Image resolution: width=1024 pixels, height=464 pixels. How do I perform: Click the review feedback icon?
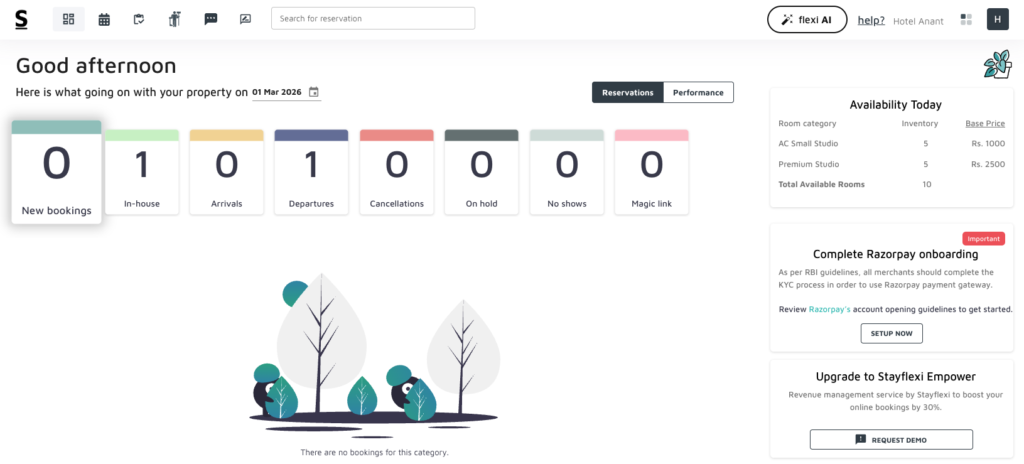pos(245,19)
